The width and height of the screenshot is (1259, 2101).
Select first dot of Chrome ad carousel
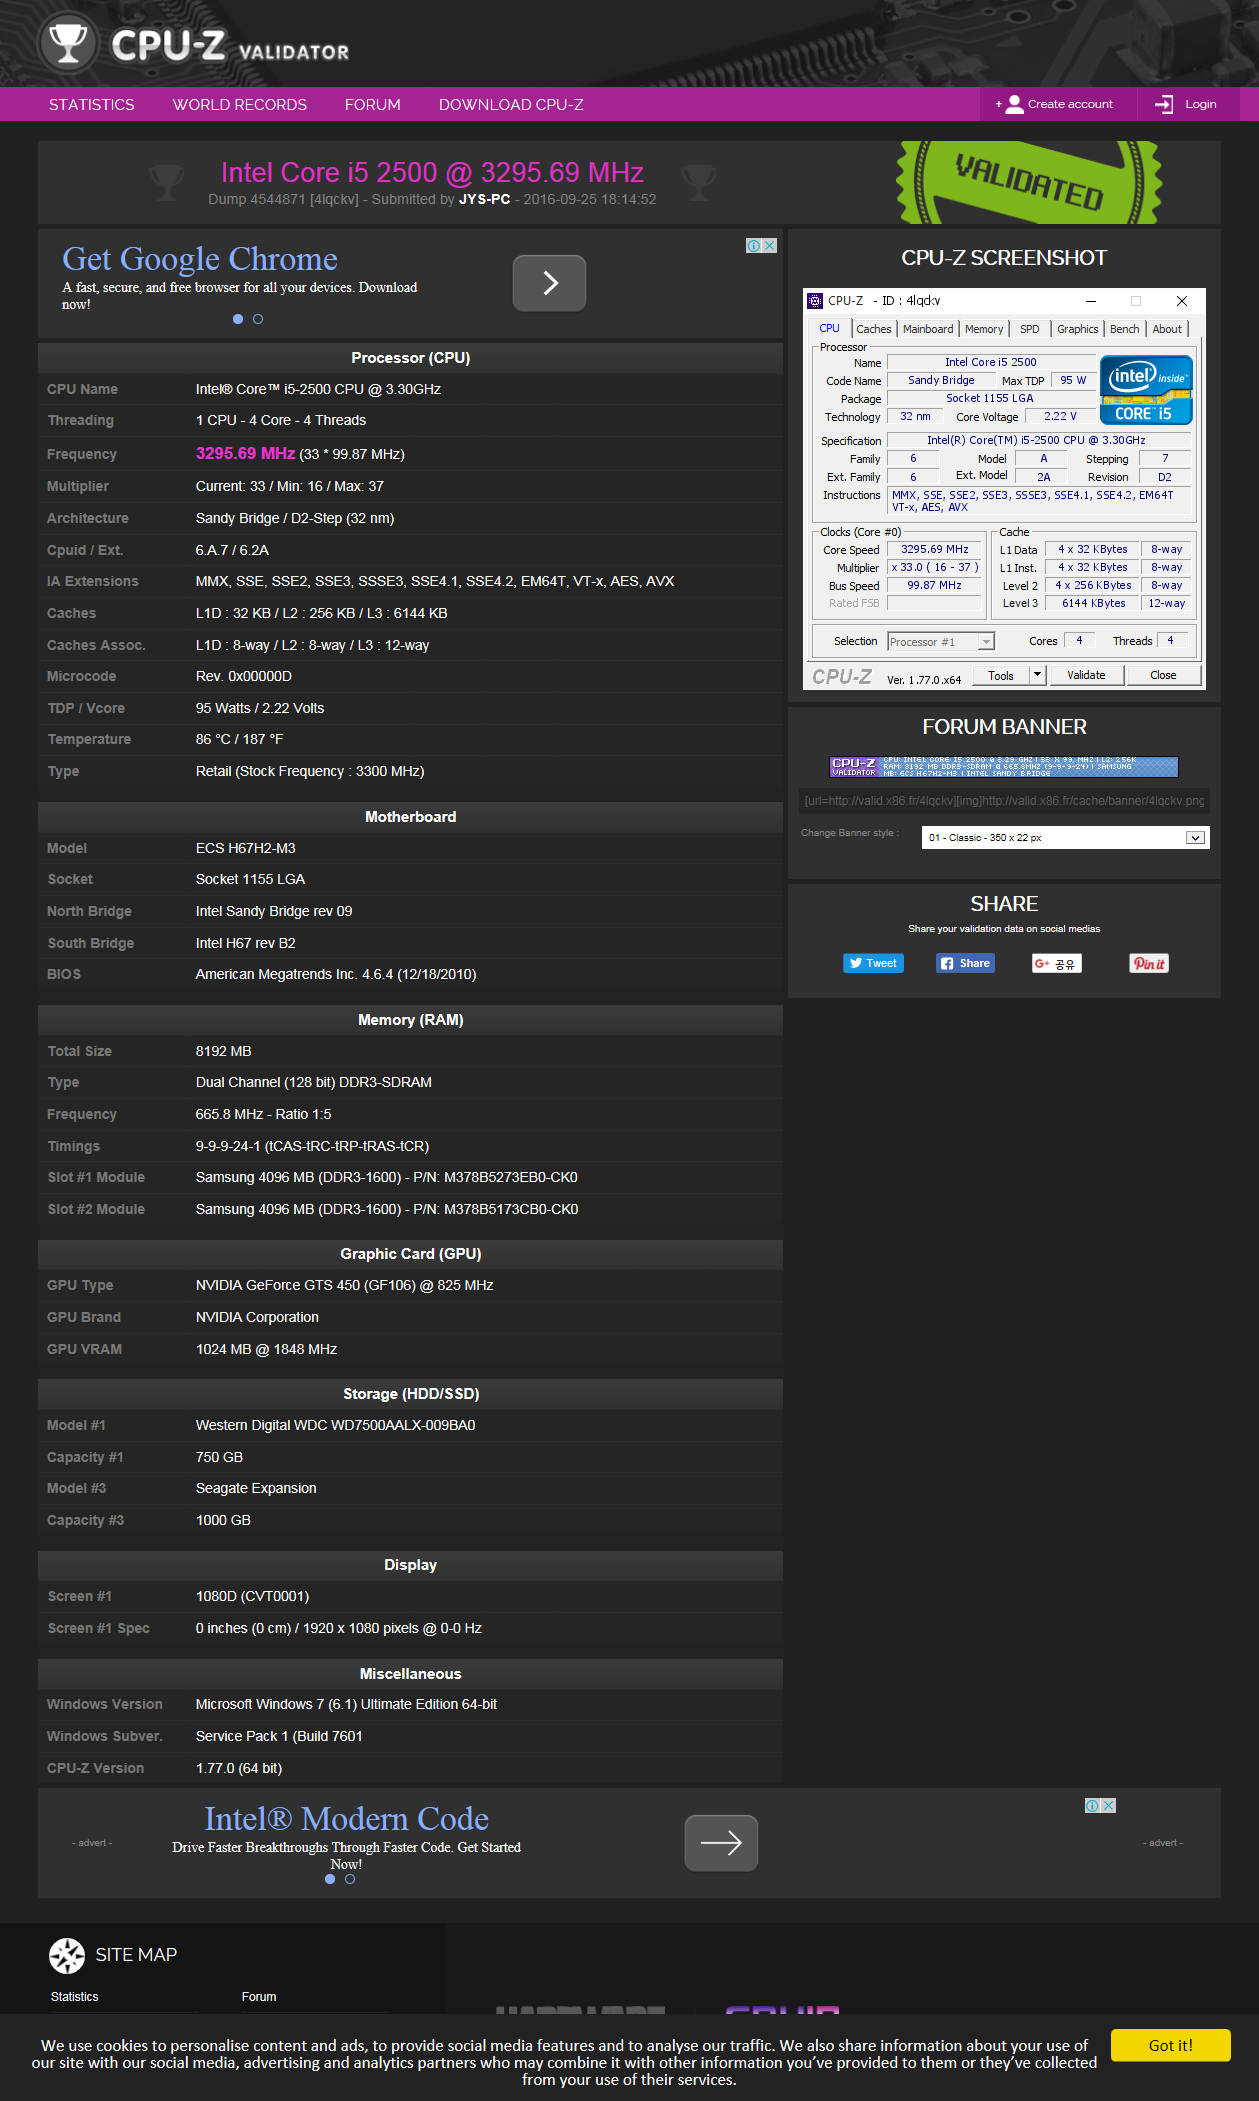[x=238, y=319]
